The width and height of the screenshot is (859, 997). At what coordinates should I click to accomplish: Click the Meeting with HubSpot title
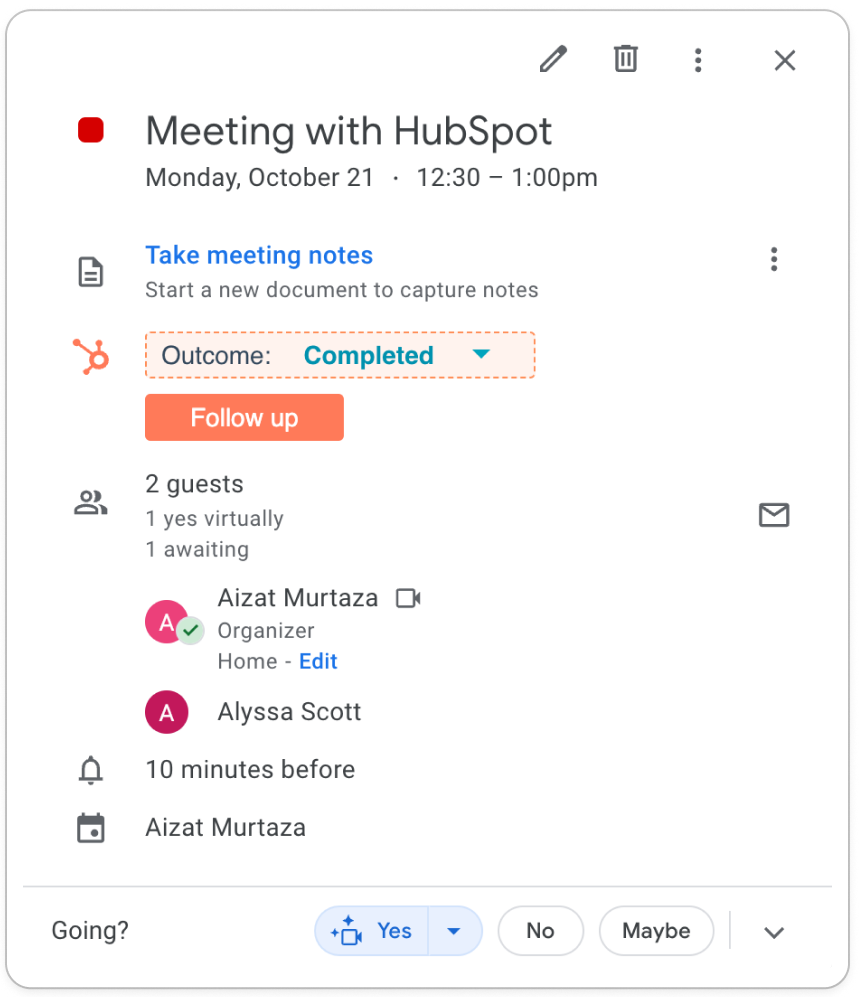(348, 131)
